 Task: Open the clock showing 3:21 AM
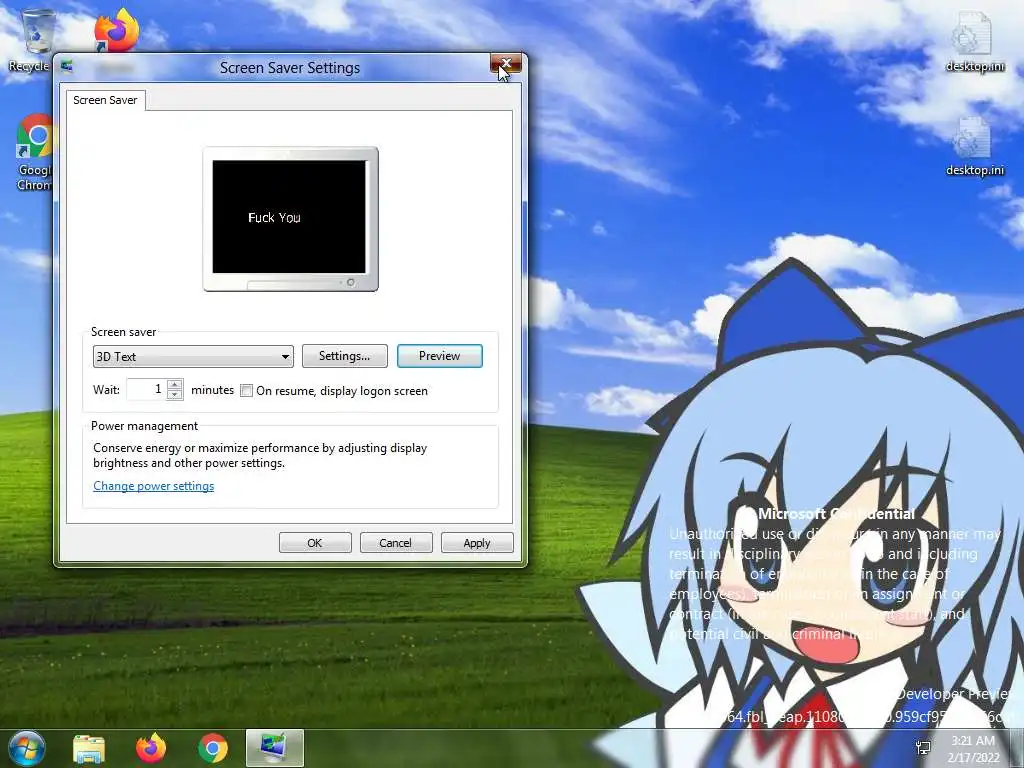pyautogui.click(x=973, y=748)
